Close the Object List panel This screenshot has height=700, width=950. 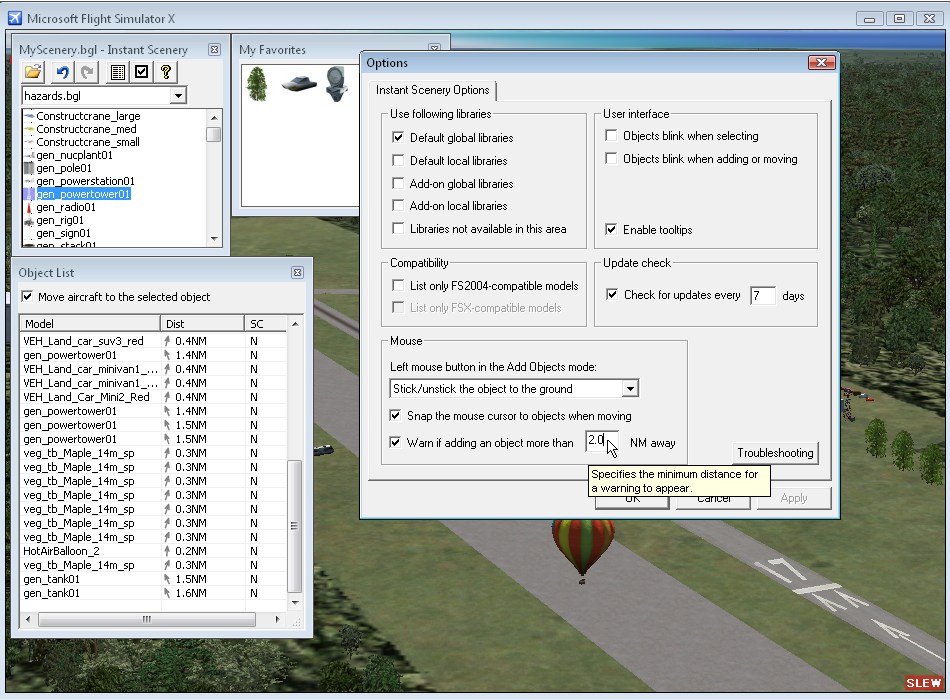(x=297, y=273)
